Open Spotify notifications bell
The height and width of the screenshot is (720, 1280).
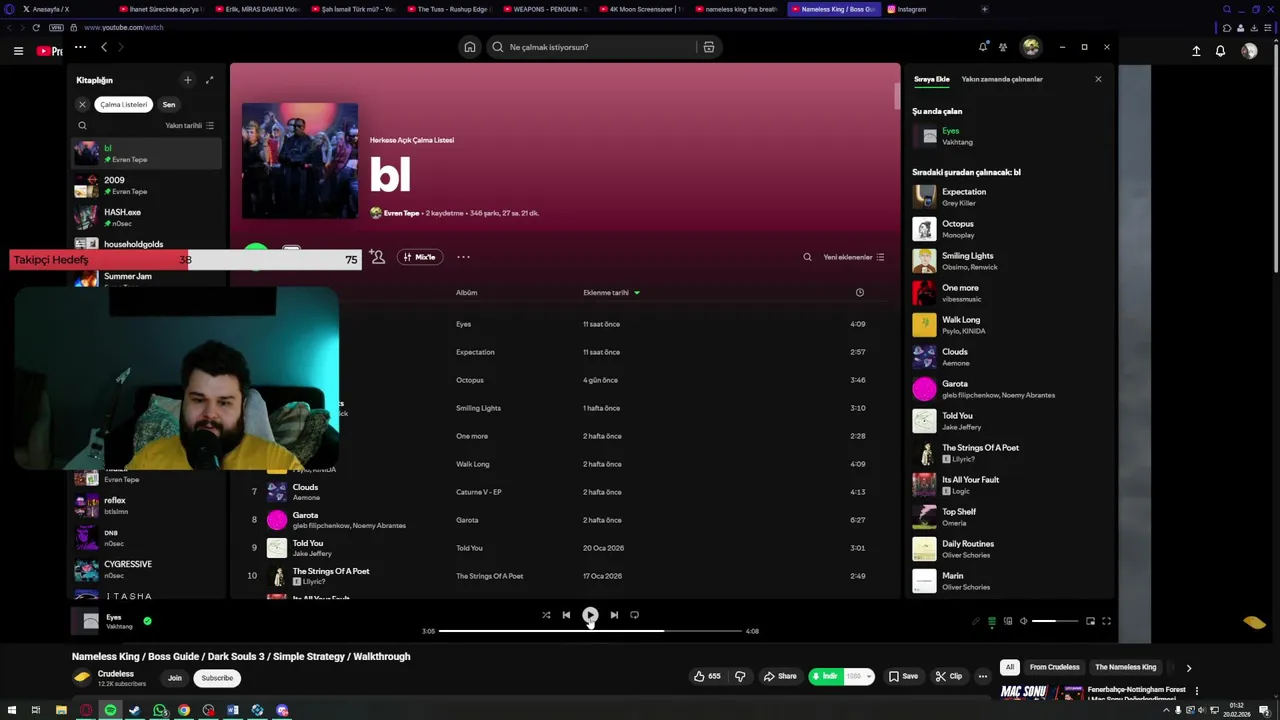[983, 47]
